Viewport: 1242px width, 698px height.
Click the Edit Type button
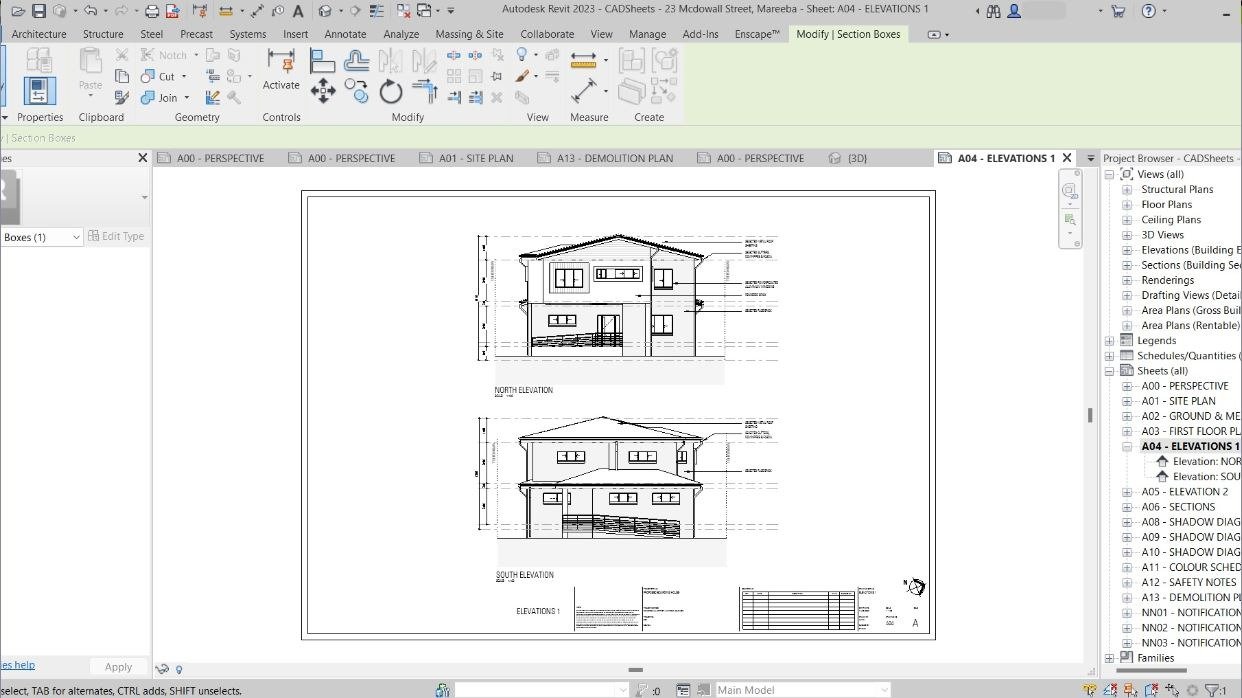(x=116, y=236)
